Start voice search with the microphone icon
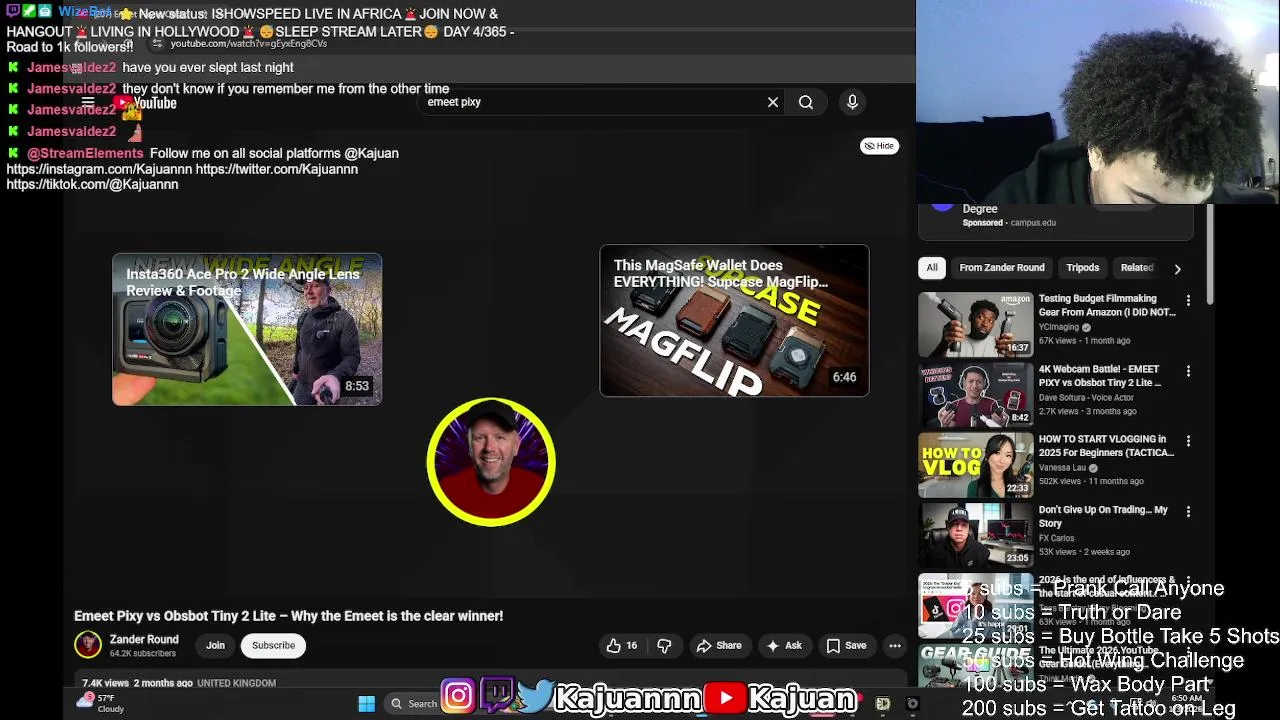 pos(852,102)
